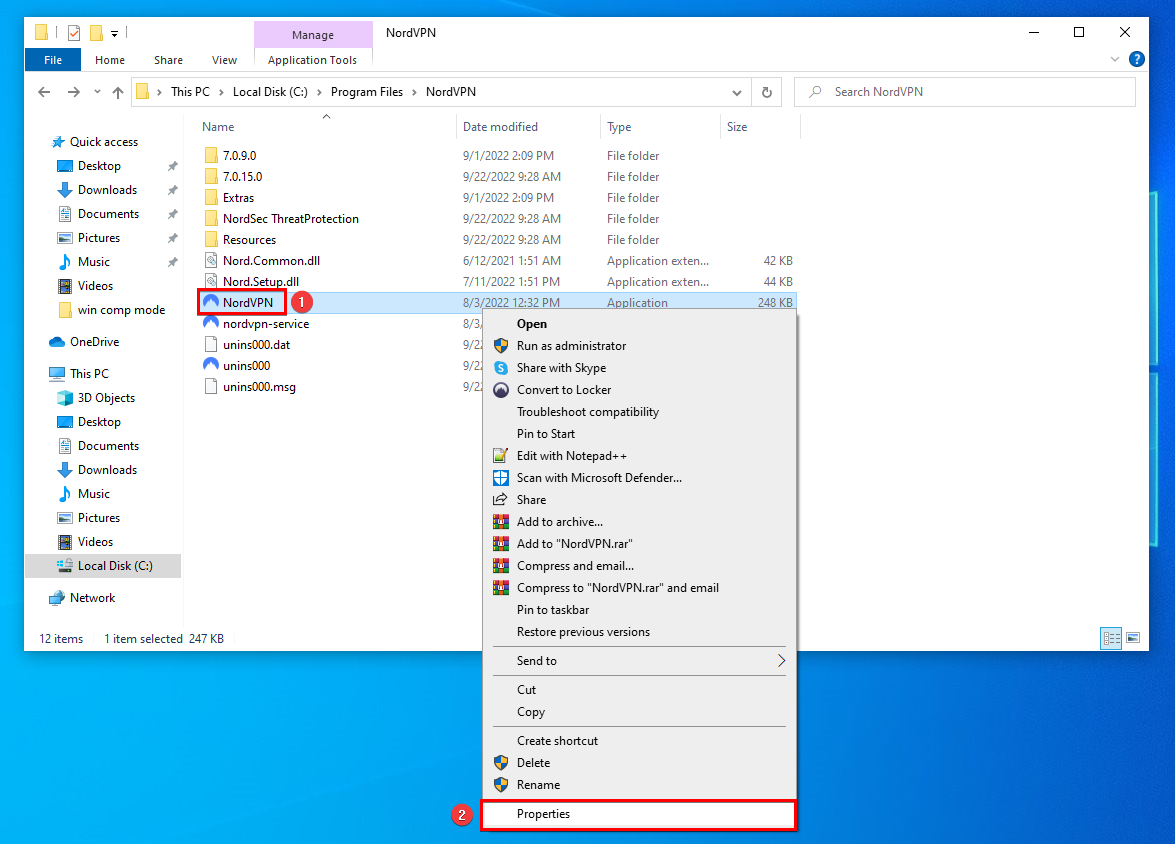This screenshot has height=844, width=1175.
Task: Sort files by Date modified column
Action: pos(500,127)
